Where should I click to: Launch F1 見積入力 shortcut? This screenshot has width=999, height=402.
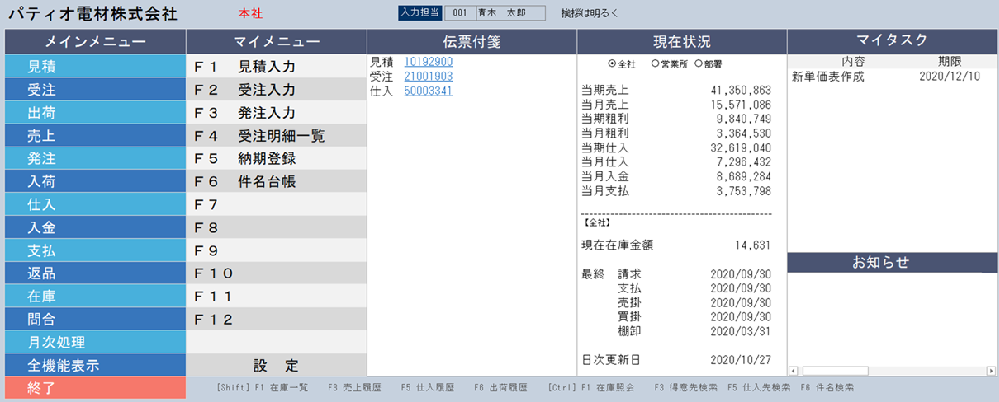pyautogui.click(x=275, y=67)
